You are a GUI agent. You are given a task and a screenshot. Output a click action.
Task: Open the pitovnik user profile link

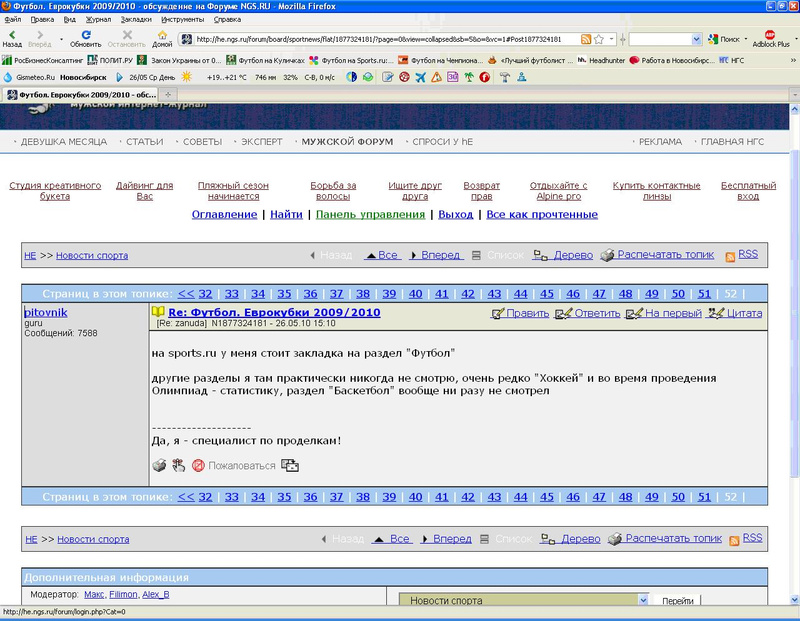tap(46, 312)
